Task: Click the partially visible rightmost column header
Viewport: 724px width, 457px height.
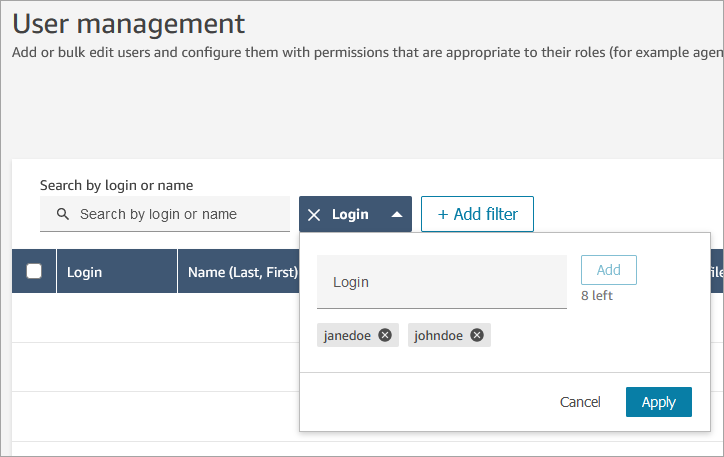Action: [716, 271]
